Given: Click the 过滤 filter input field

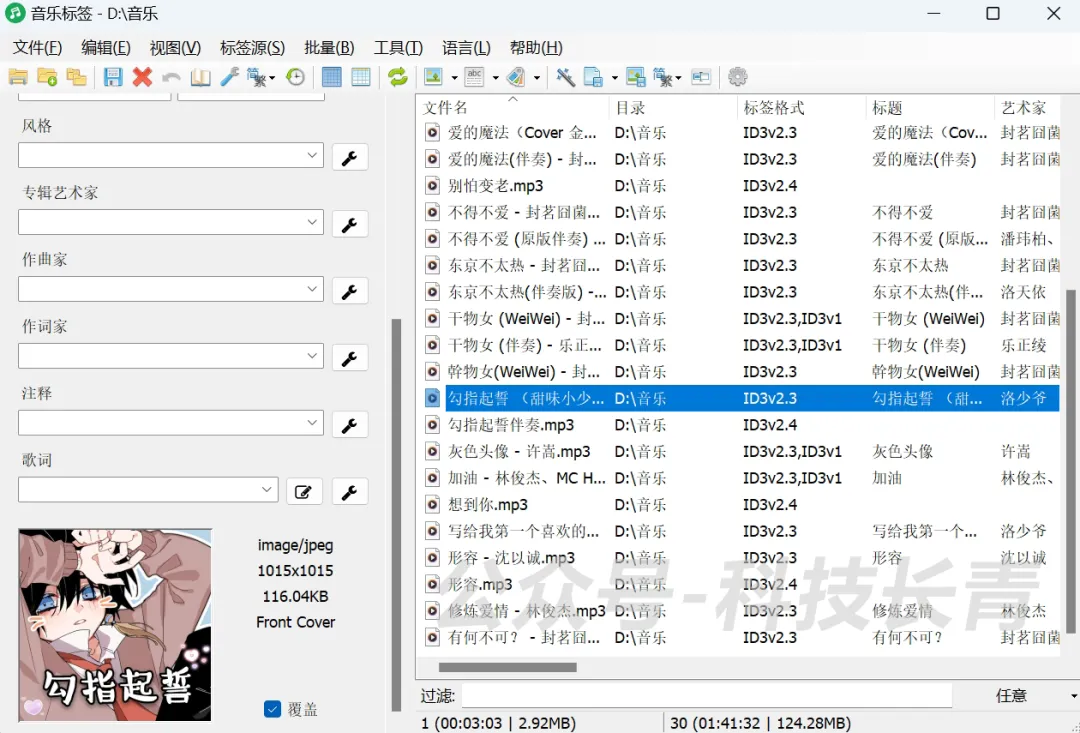Looking at the screenshot, I should click(706, 695).
